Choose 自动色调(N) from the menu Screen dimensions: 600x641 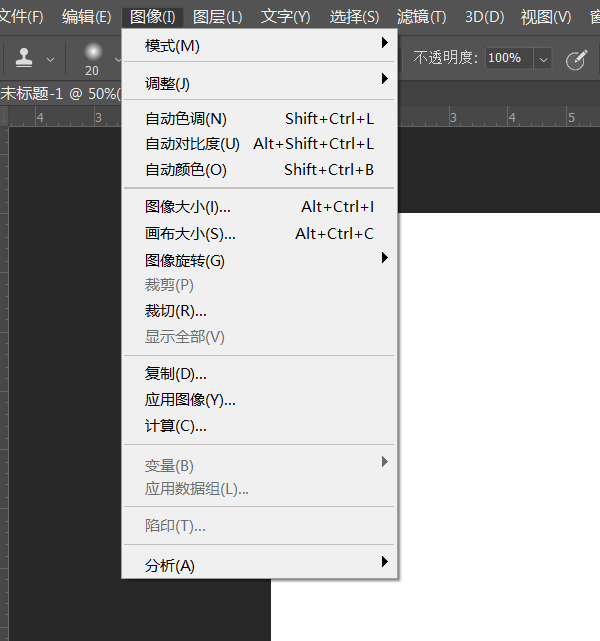260,119
